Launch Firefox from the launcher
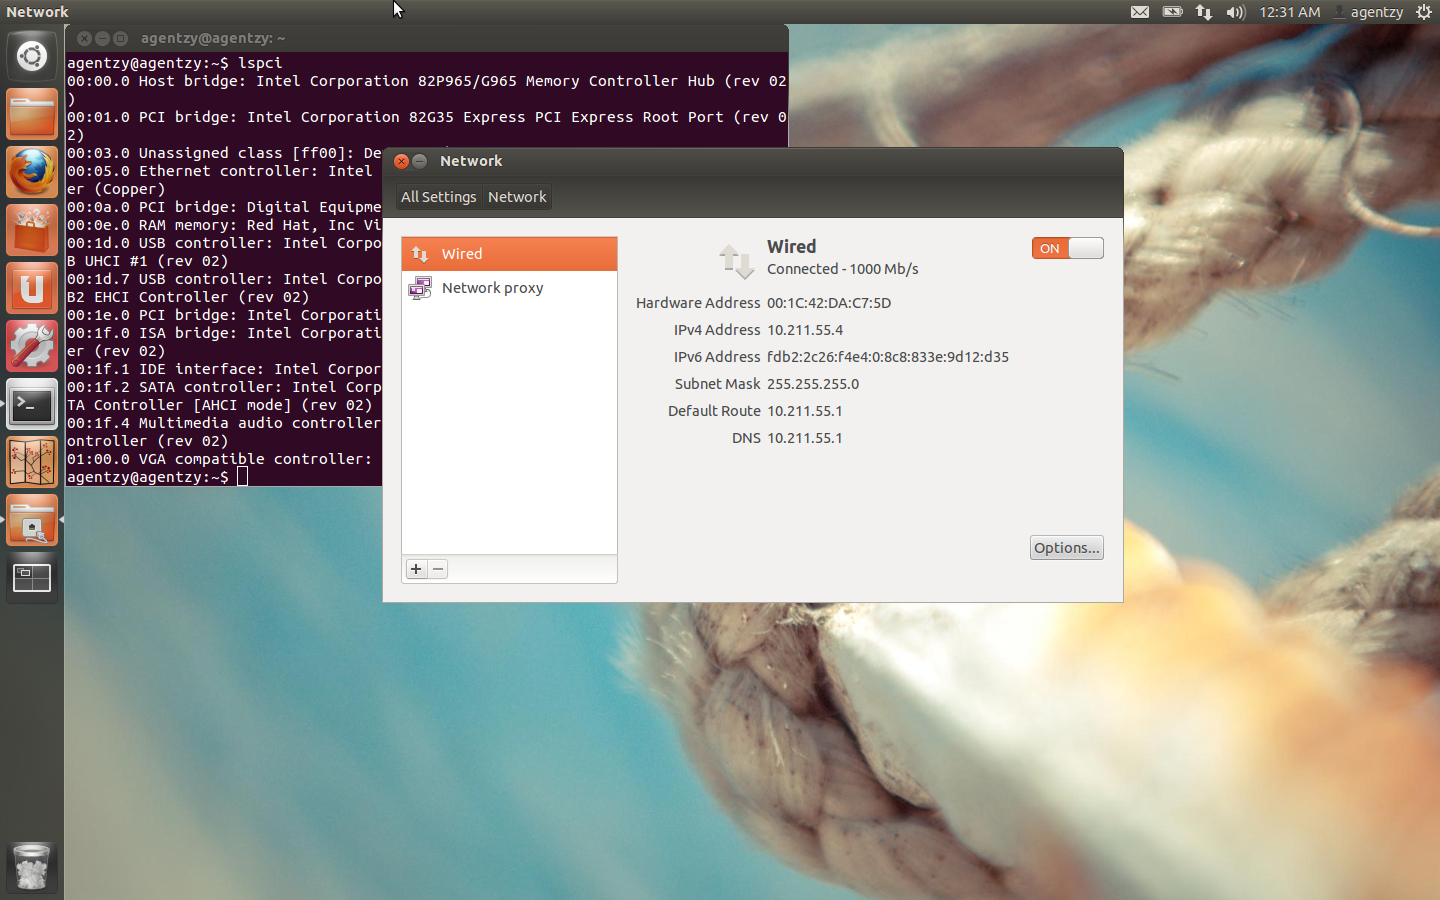Viewport: 1440px width, 900px height. click(32, 172)
